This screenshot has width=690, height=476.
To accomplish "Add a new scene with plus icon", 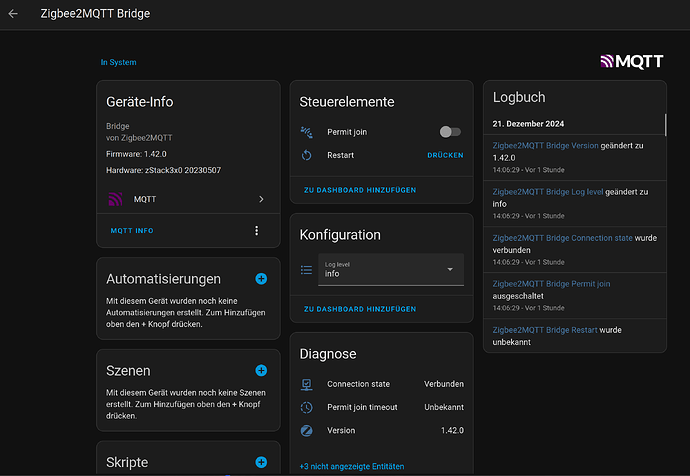I will 261,370.
